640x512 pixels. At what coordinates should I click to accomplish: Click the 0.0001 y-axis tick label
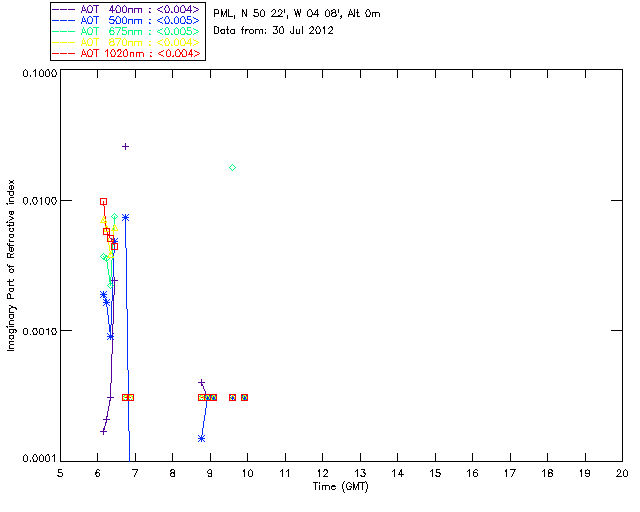point(40,459)
